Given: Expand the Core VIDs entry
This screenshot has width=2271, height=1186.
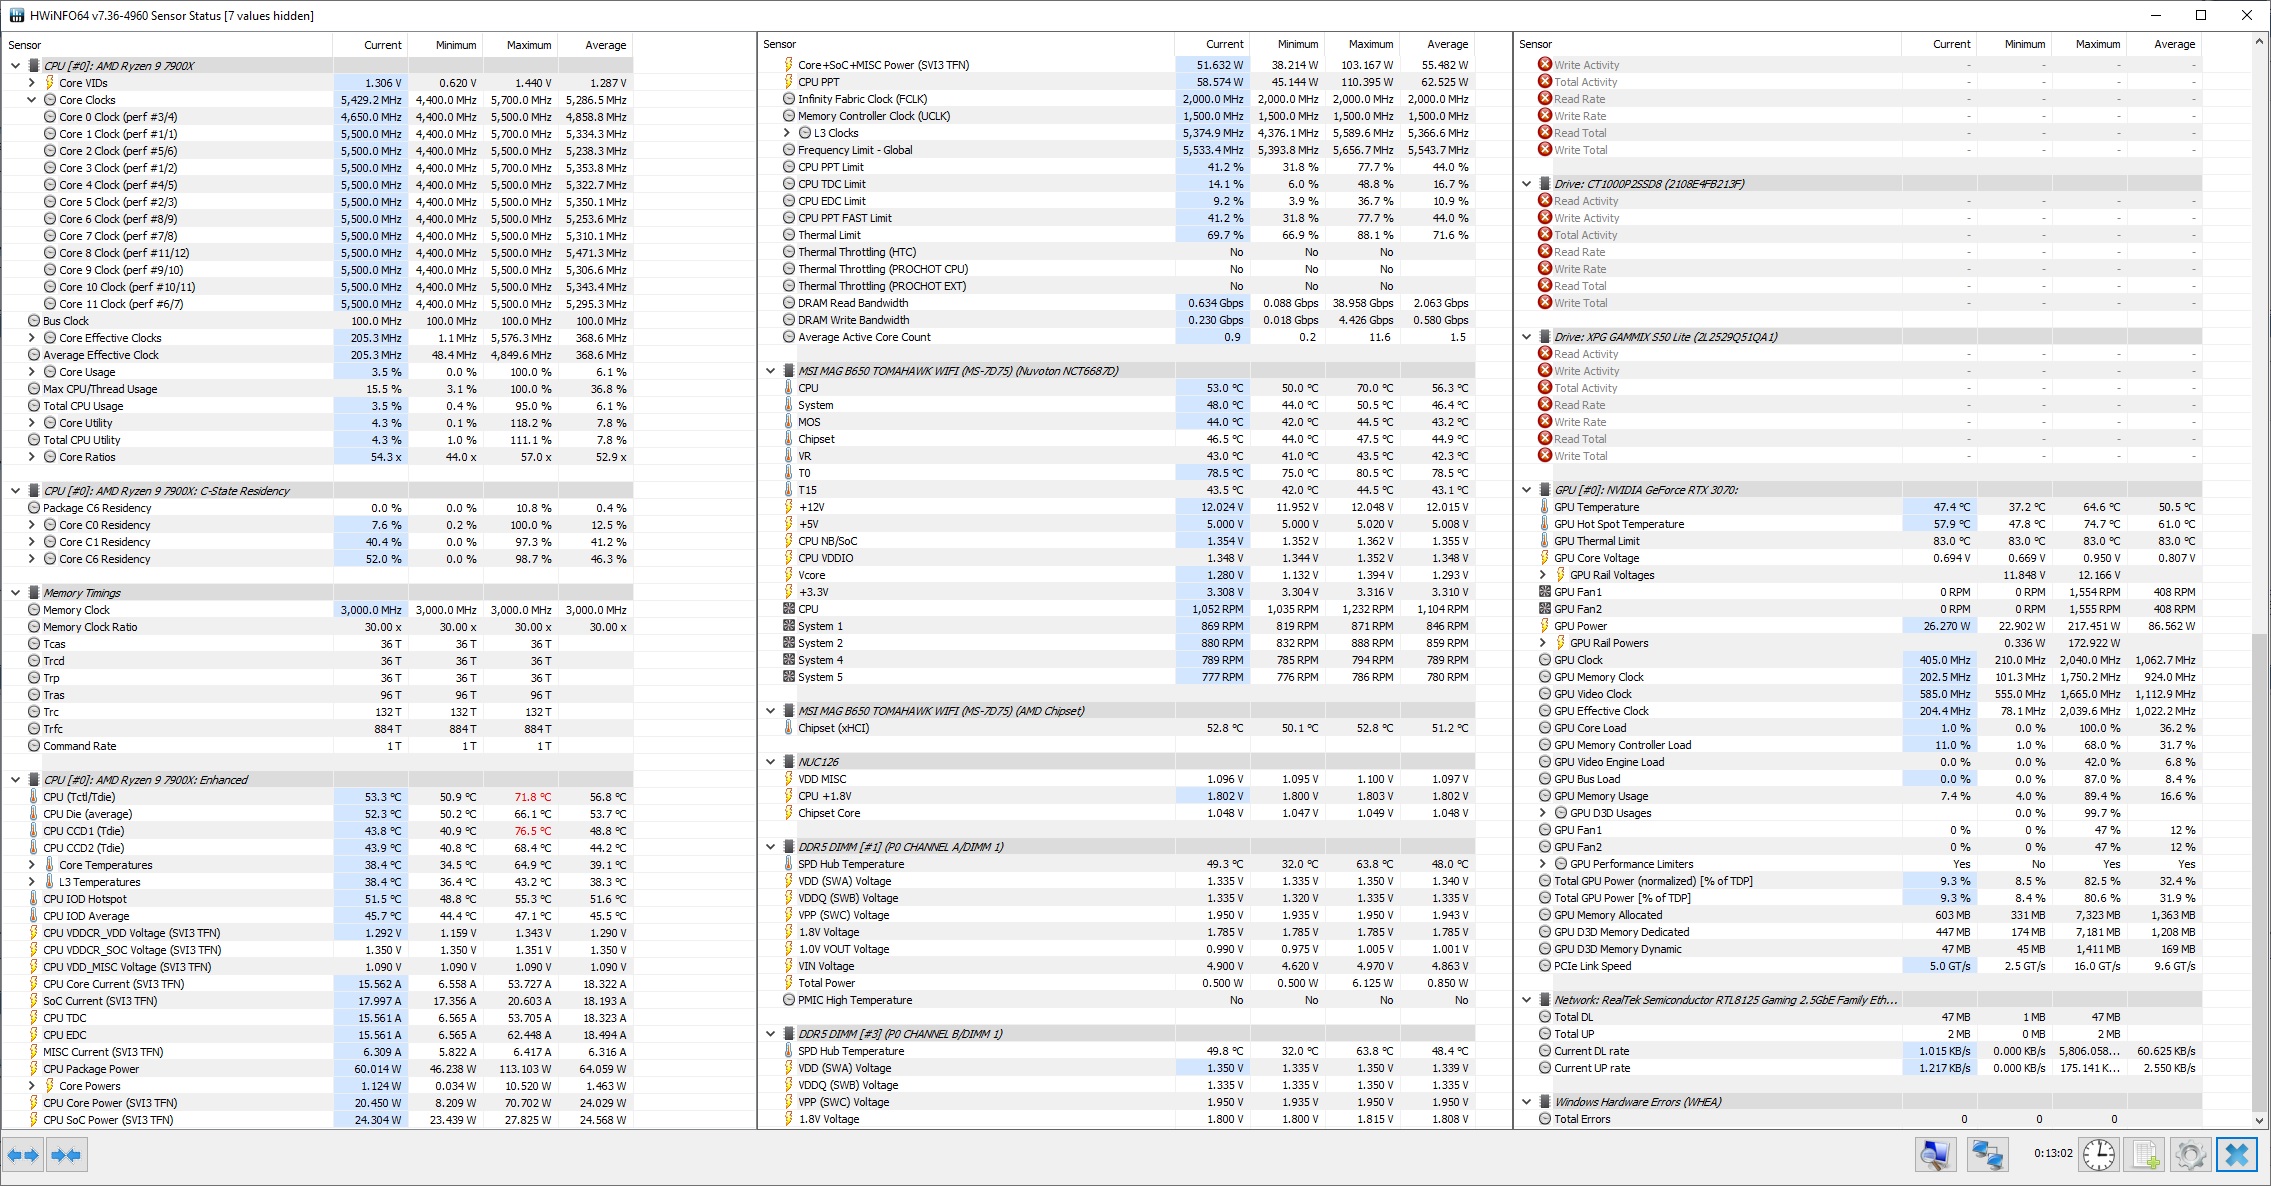Looking at the screenshot, I should (x=32, y=83).
